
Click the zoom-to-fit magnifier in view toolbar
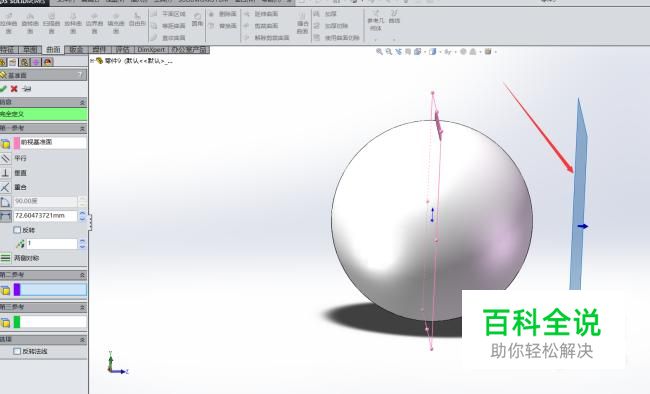[x=379, y=51]
